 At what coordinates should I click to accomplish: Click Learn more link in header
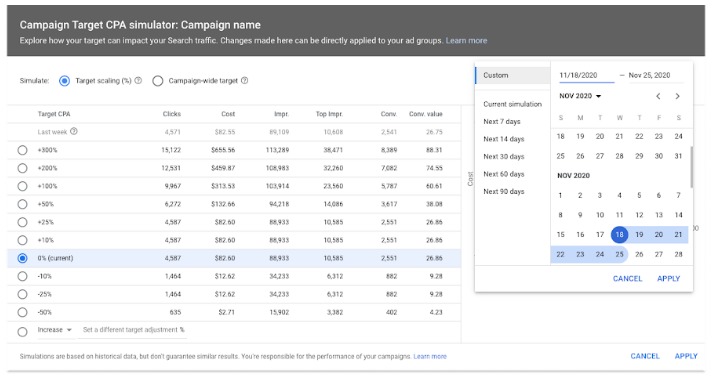pyautogui.click(x=466, y=40)
